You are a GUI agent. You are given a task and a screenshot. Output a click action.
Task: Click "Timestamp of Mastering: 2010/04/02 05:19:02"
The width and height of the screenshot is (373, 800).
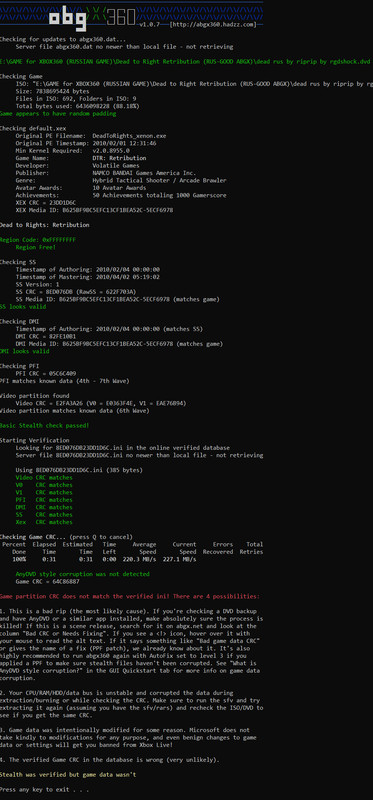[x=87, y=277]
